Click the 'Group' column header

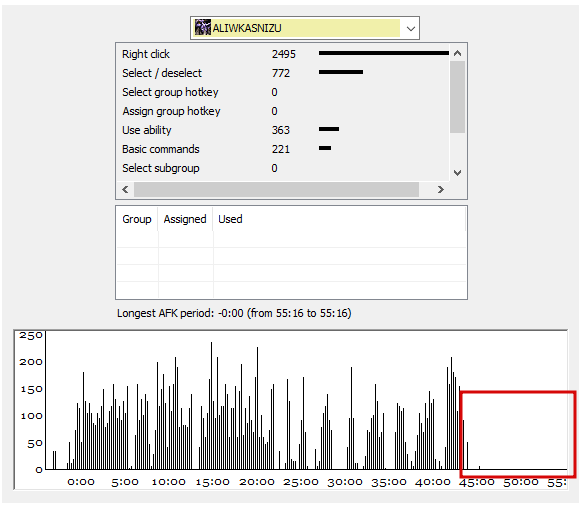(137, 219)
